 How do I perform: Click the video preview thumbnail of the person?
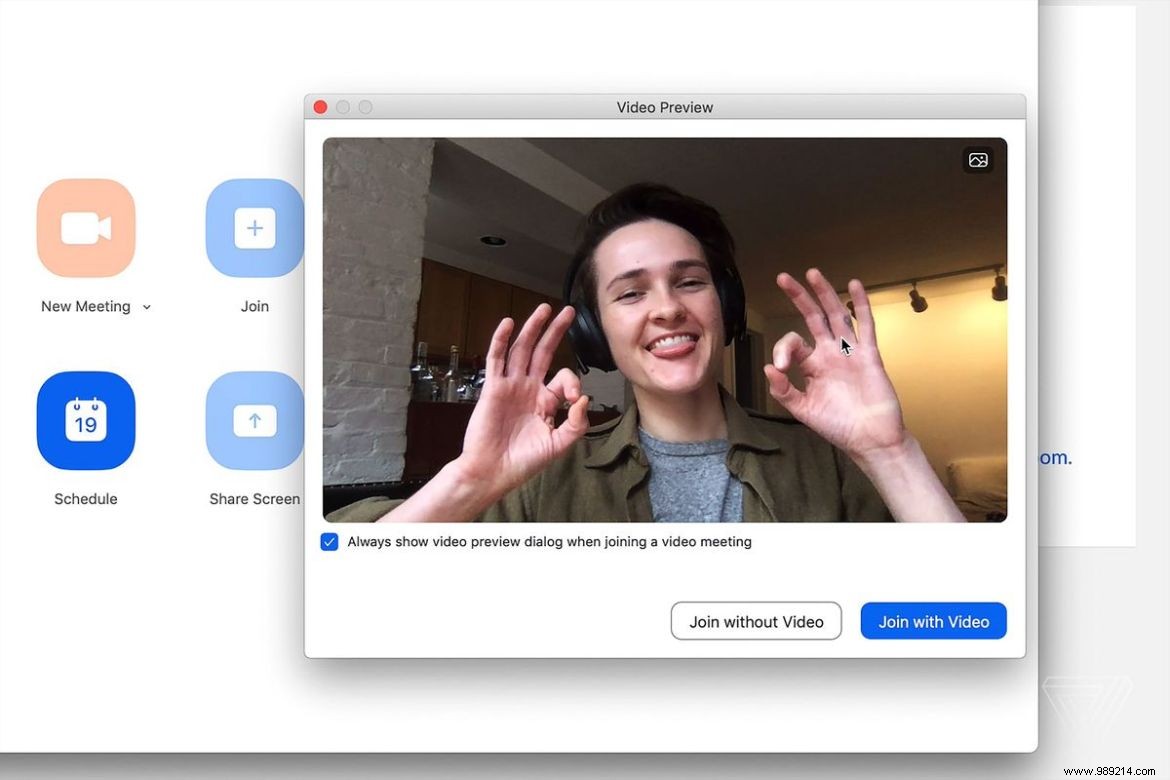tap(664, 330)
